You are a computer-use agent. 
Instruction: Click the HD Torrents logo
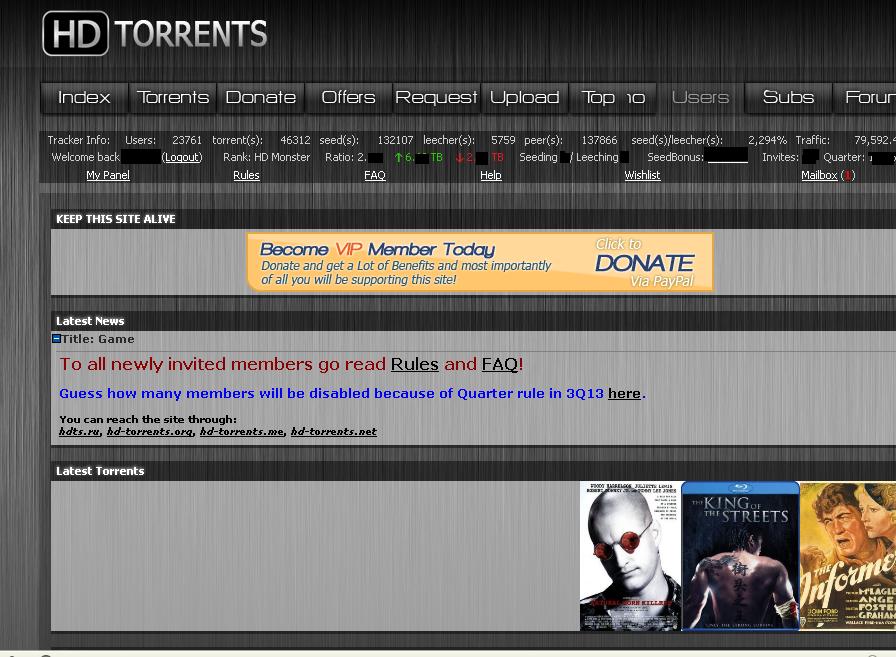(x=155, y=33)
